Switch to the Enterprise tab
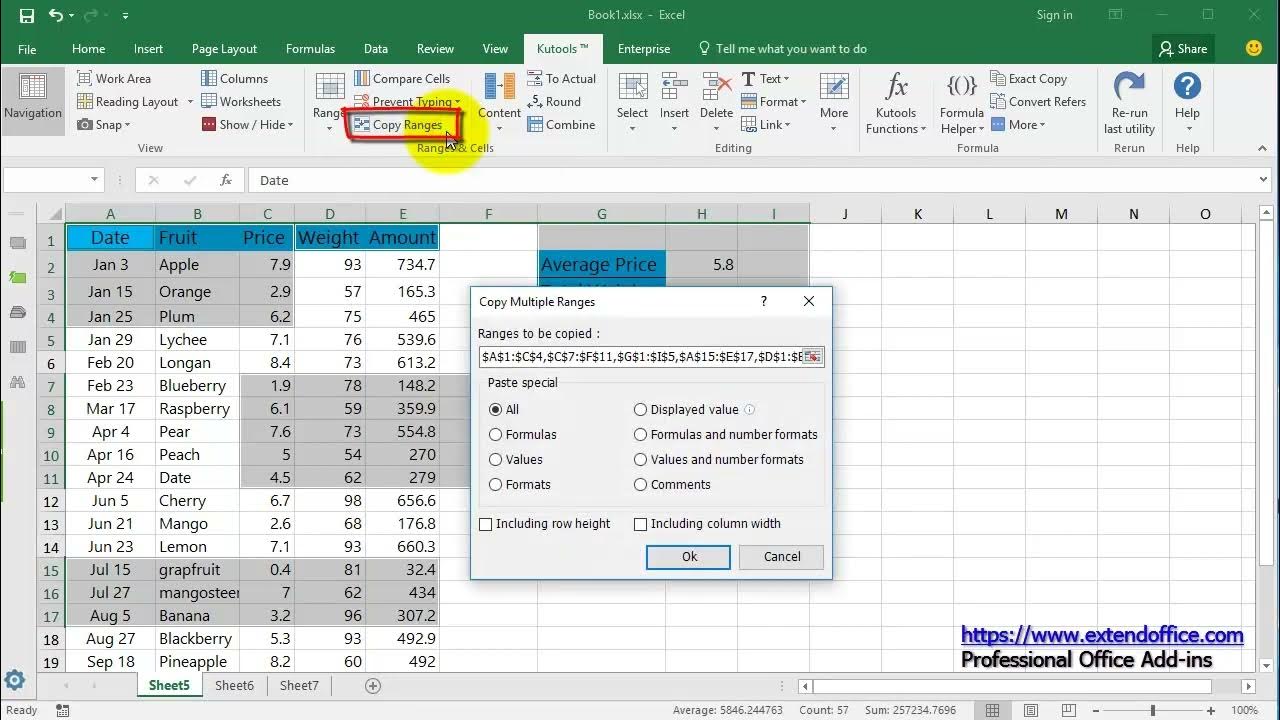1280x720 pixels. 644,48
